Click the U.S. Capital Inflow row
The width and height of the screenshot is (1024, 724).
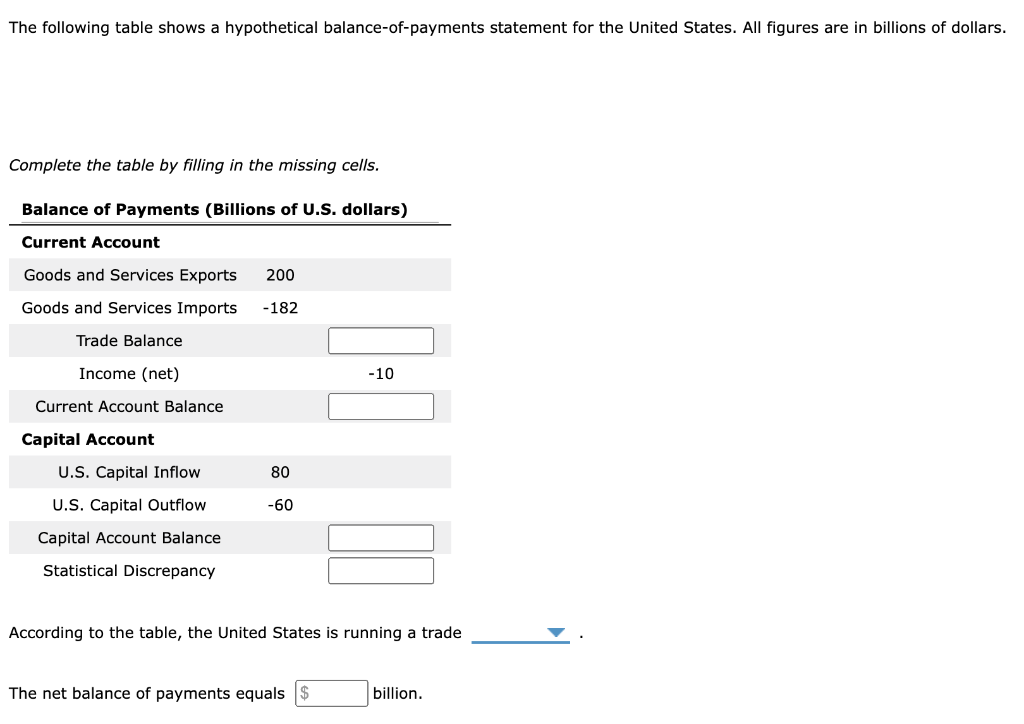pyautogui.click(x=129, y=471)
